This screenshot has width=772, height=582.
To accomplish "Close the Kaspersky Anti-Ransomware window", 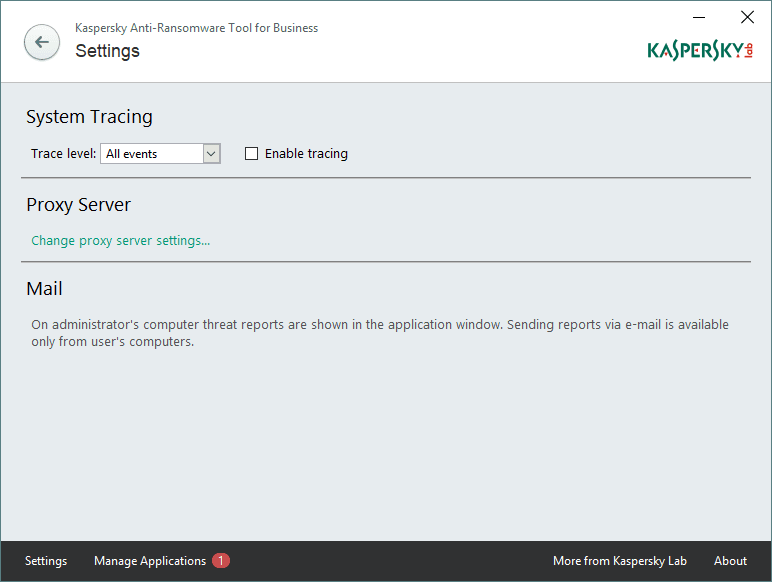I will pos(747,17).
